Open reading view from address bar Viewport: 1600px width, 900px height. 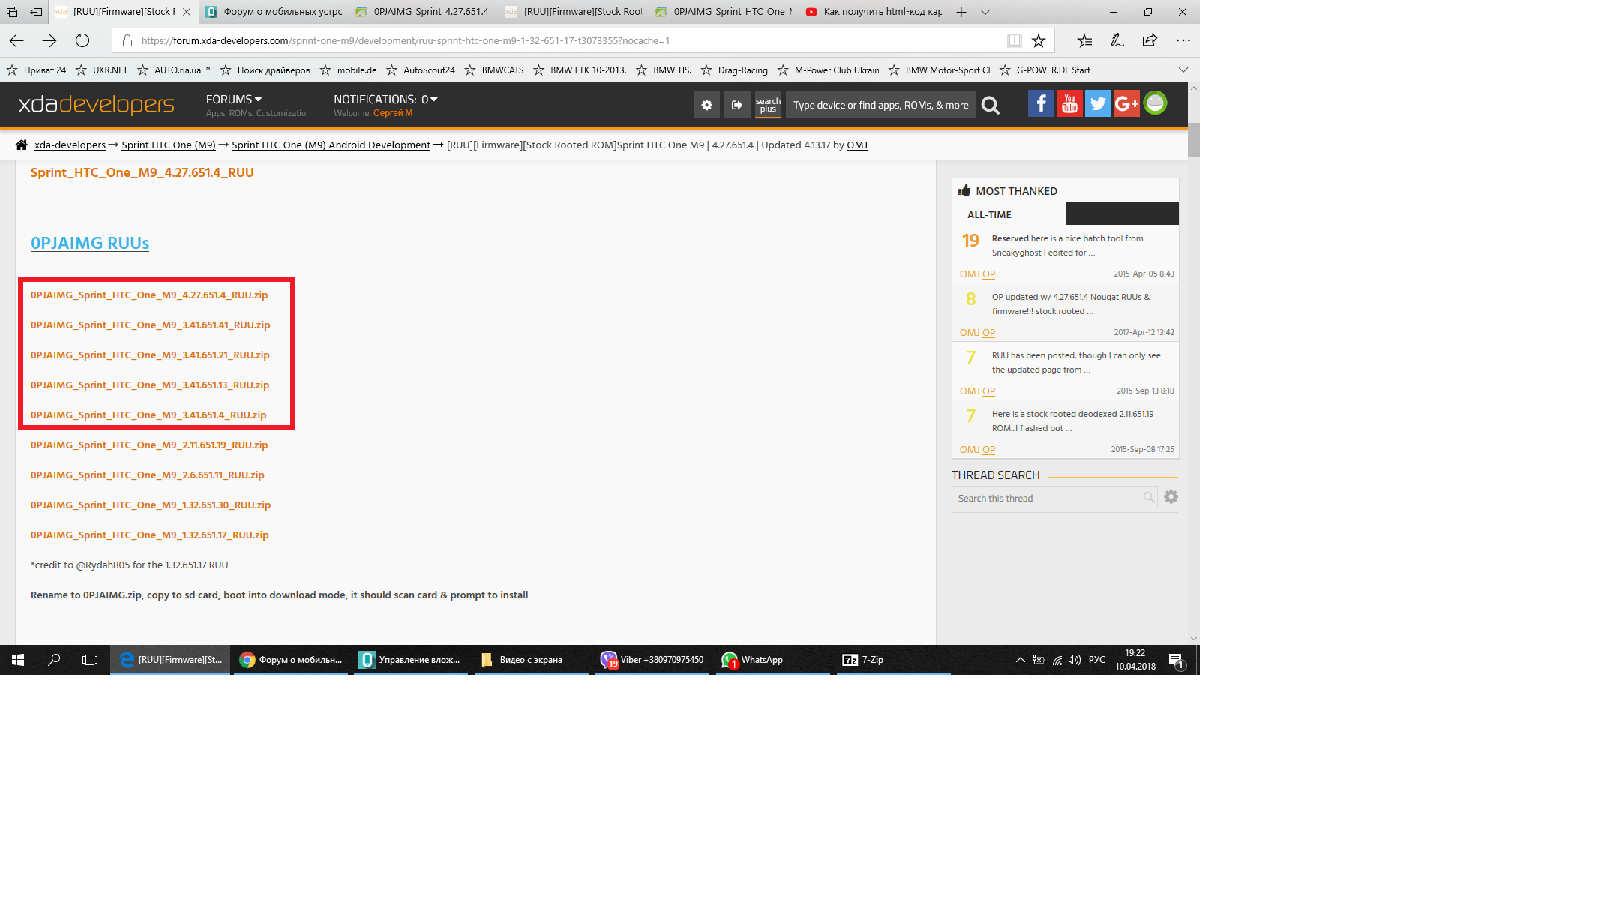coord(1014,41)
